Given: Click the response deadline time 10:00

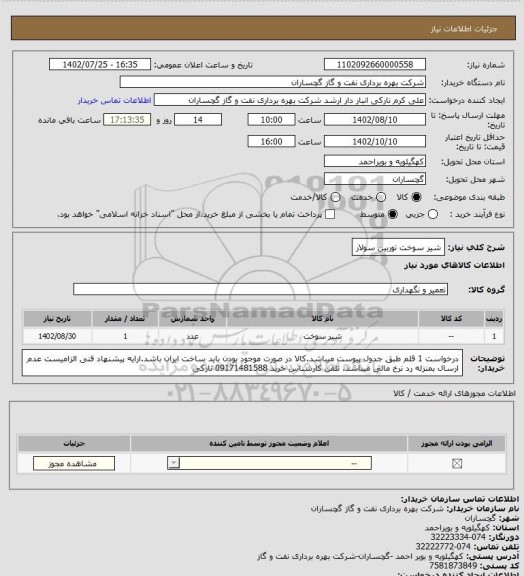Looking at the screenshot, I should tap(272, 120).
